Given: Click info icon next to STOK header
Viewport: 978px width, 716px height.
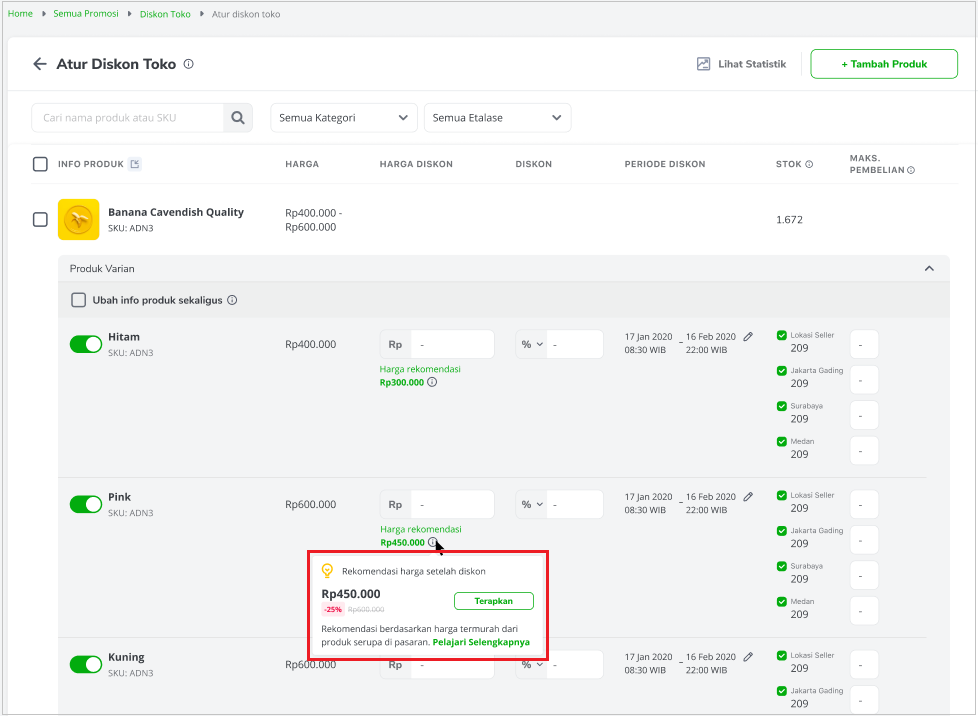Looking at the screenshot, I should point(809,164).
